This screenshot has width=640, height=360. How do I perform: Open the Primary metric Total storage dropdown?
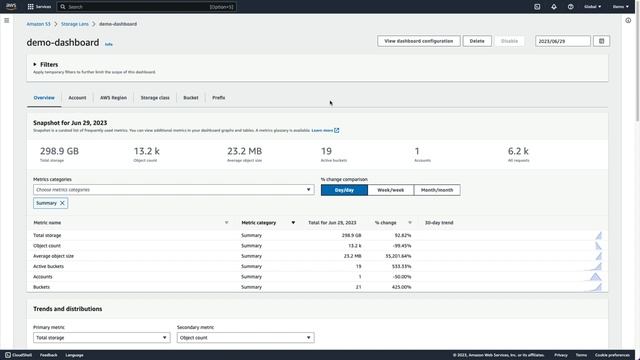[102, 338]
